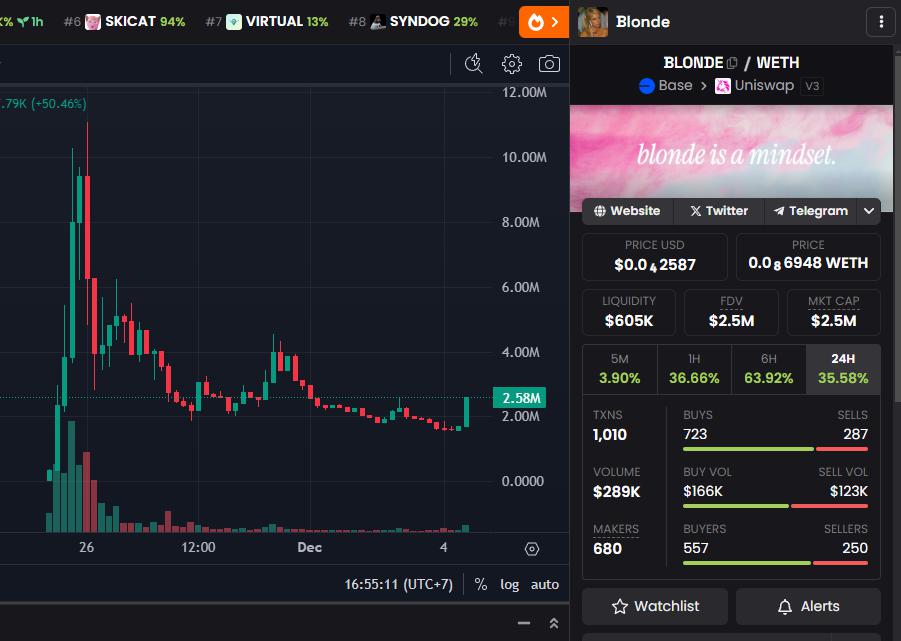Open trending #8 SYNDOG token
The image size is (901, 641).
[414, 22]
